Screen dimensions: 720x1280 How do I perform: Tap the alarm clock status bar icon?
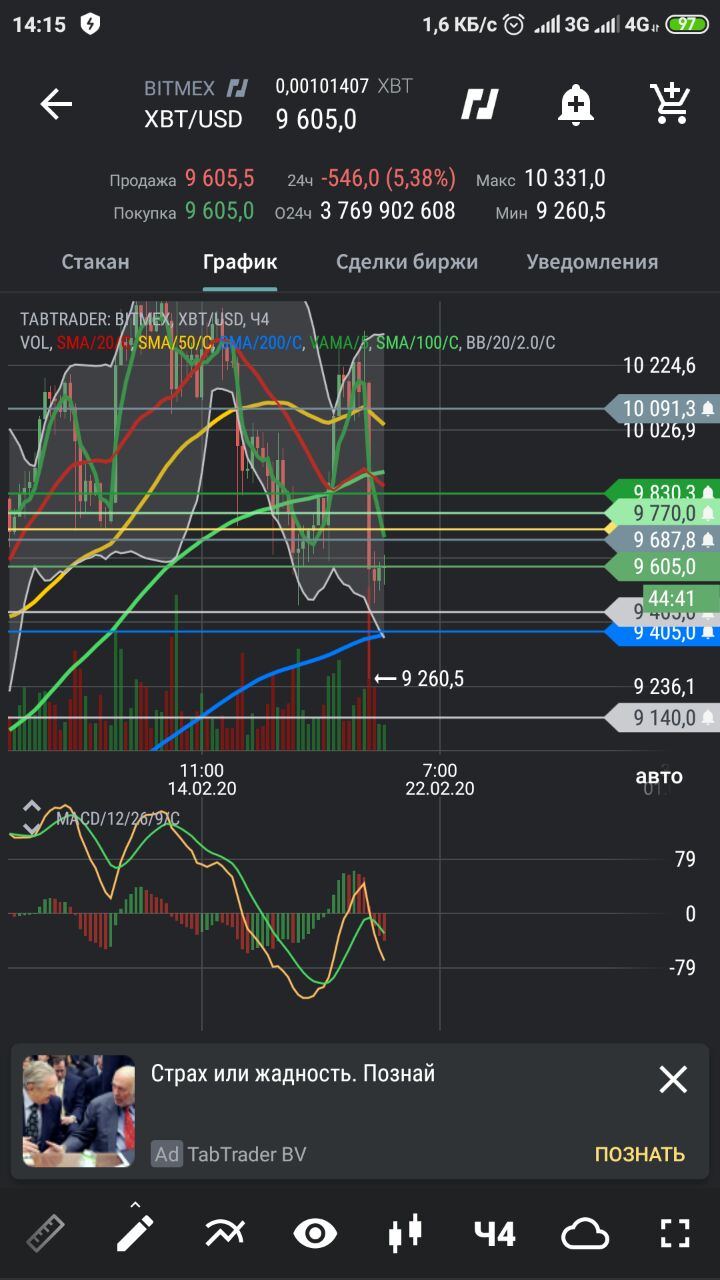(x=514, y=24)
